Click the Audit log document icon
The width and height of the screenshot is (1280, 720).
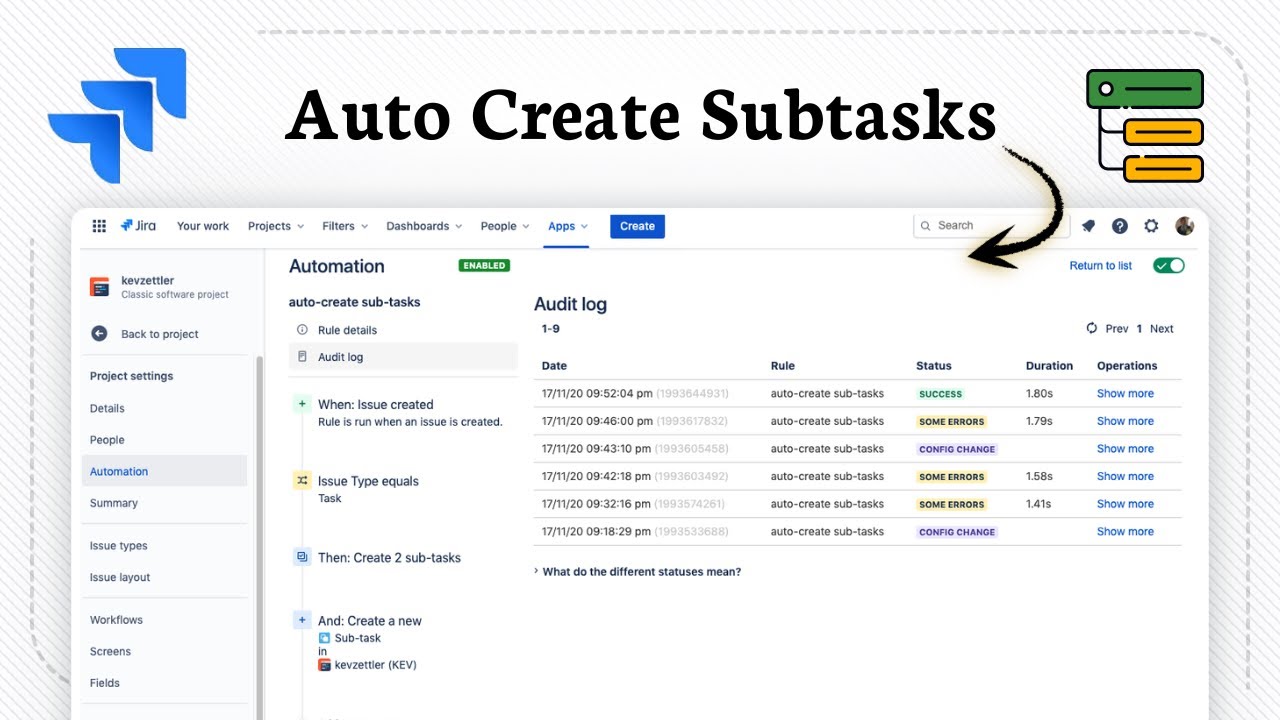tap(302, 357)
